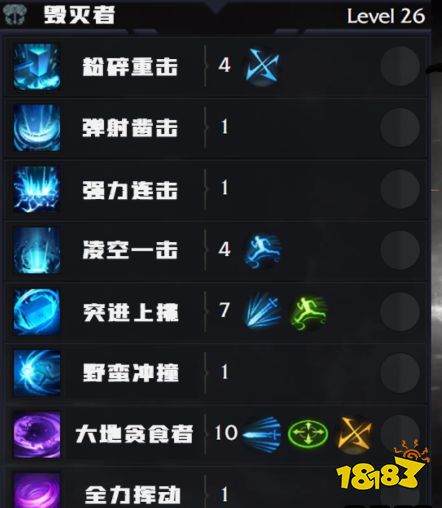Toggle the round rune slot beside 野蛮冲撞
This screenshot has height=508, width=442.
(x=400, y=373)
